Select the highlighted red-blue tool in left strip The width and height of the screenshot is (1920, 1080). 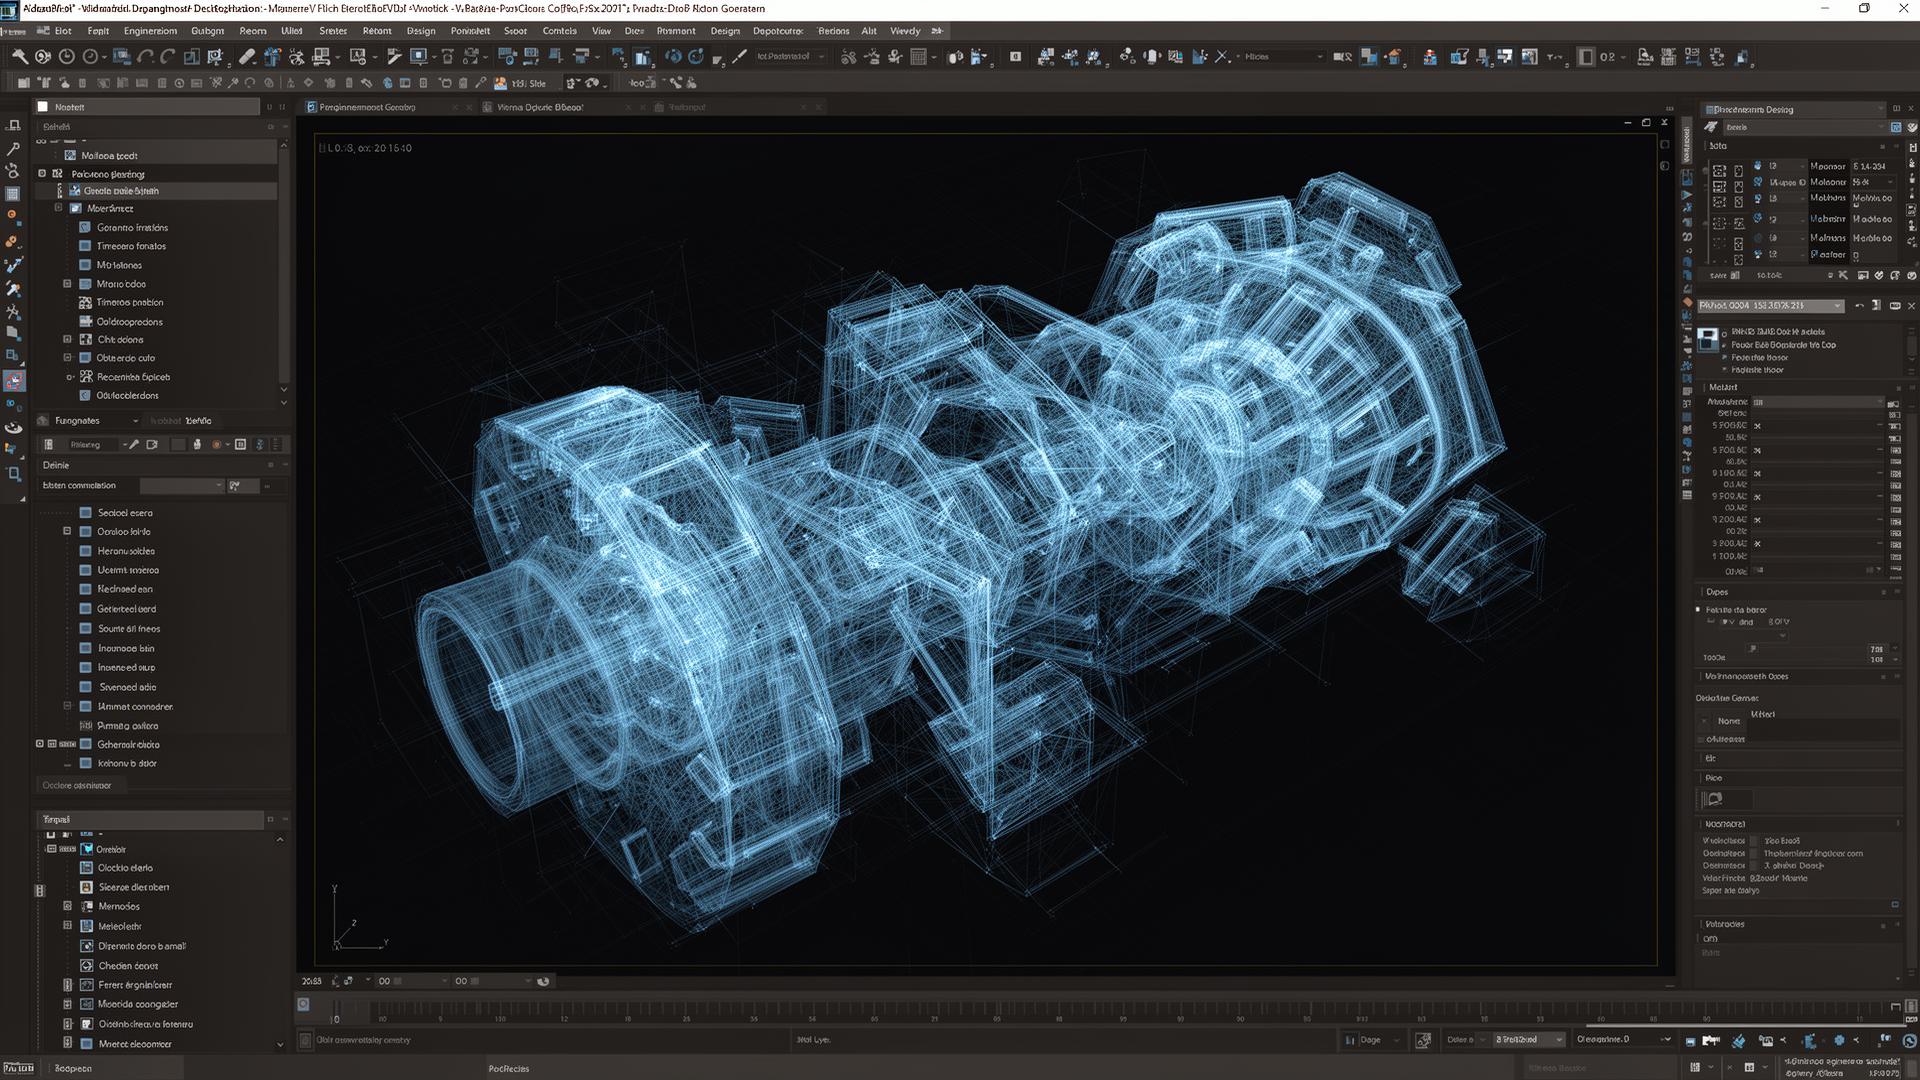[x=13, y=381]
